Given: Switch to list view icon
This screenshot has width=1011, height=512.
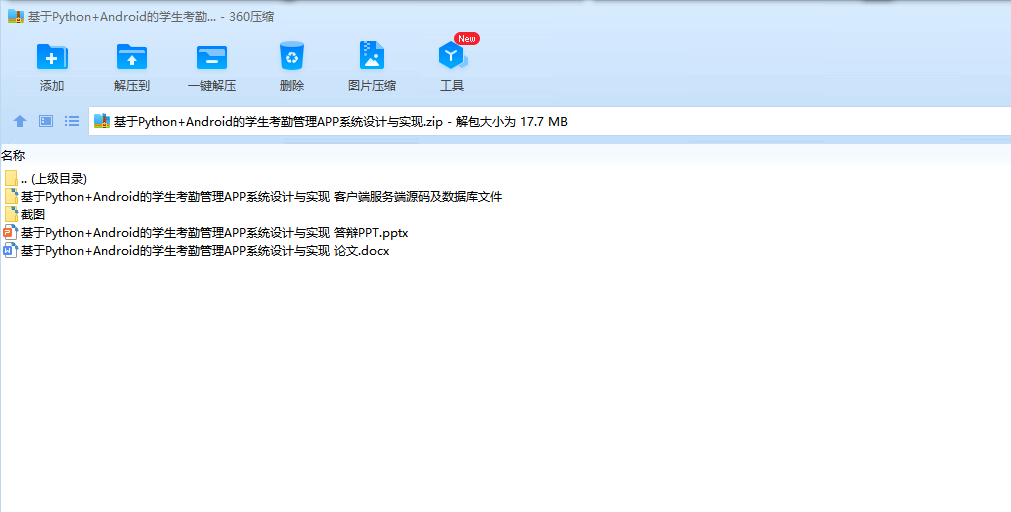Looking at the screenshot, I should 72,121.
